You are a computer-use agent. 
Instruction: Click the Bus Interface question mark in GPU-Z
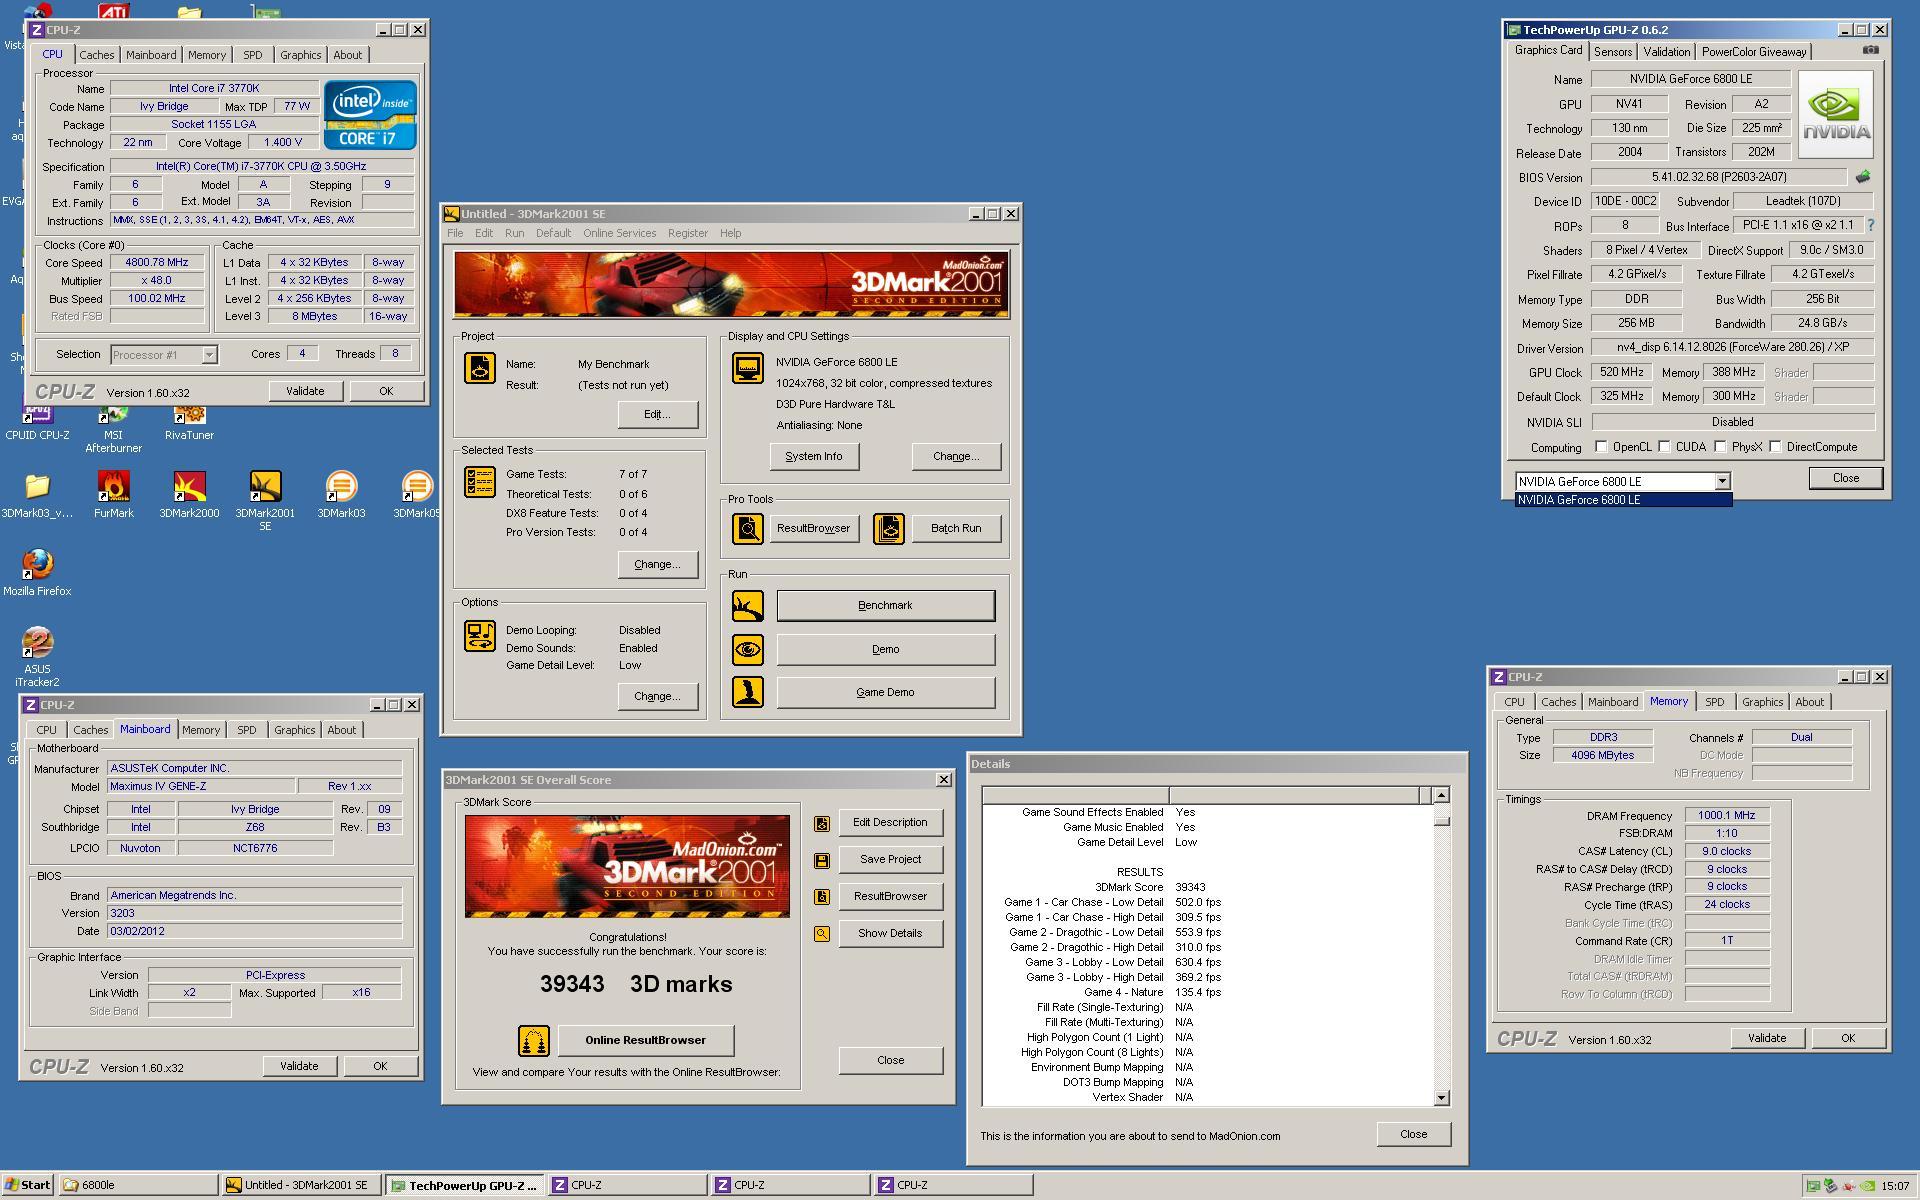coord(1870,226)
